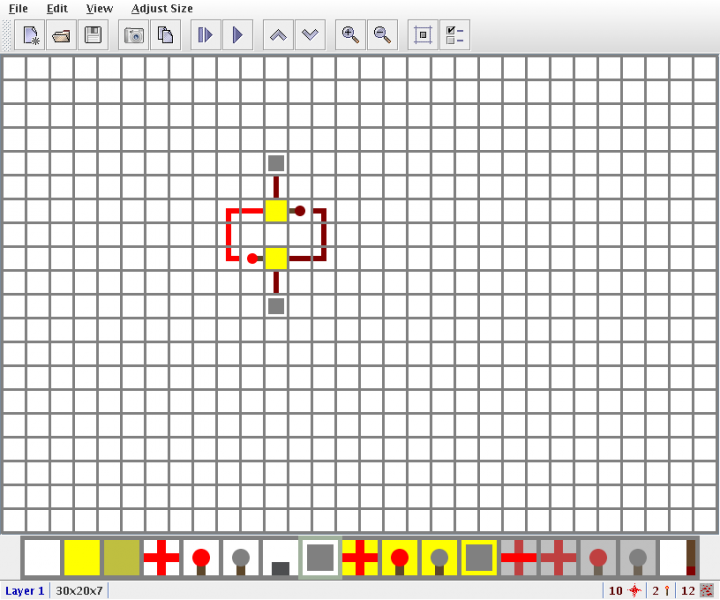The width and height of the screenshot is (720, 600).
Task: Click the gray square below the circuit
Action: 276,306
